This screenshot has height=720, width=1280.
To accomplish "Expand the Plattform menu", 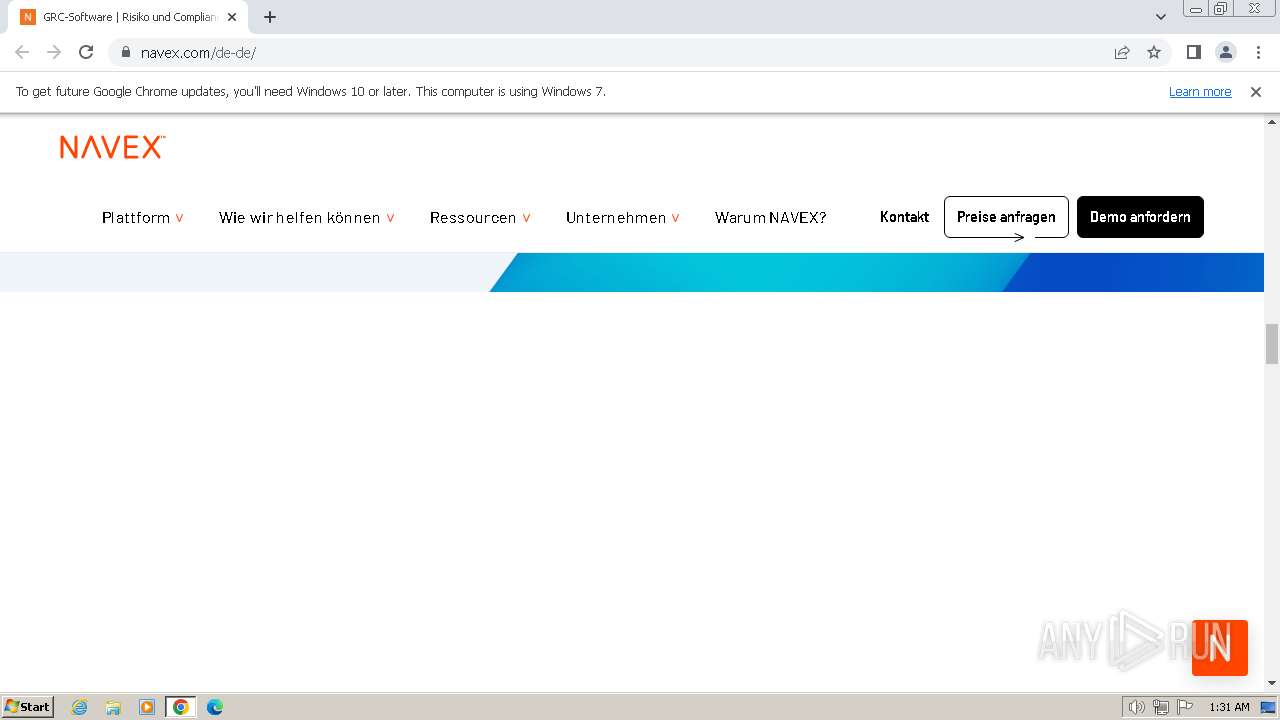I will click(143, 217).
